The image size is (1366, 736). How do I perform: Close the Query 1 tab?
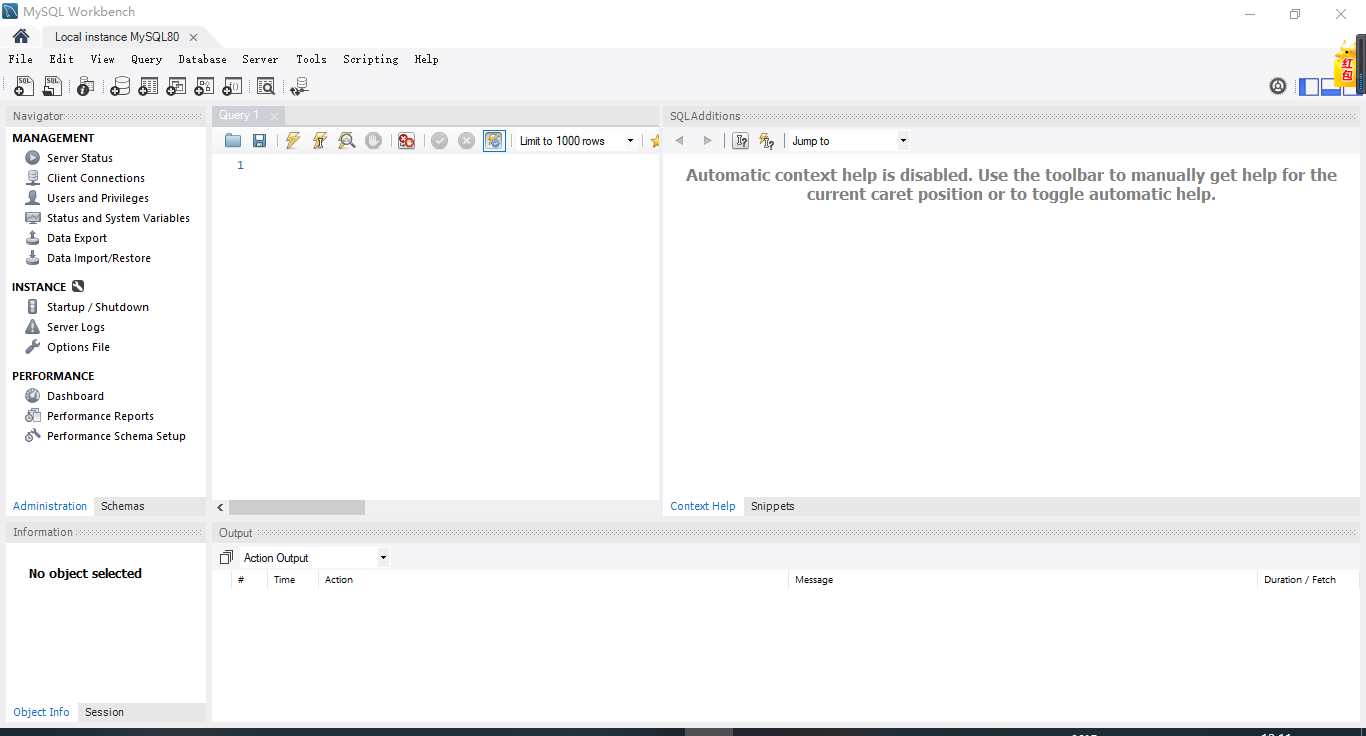tap(274, 116)
